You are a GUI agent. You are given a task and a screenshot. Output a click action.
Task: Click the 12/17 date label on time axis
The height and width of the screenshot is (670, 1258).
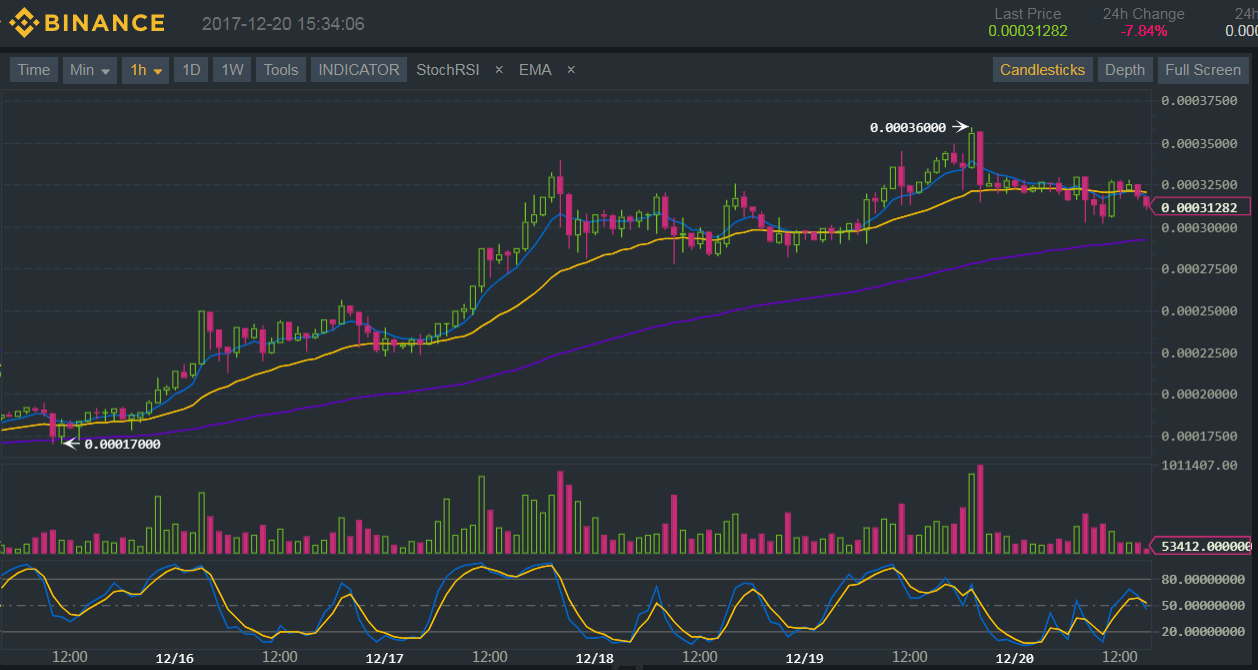(385, 658)
